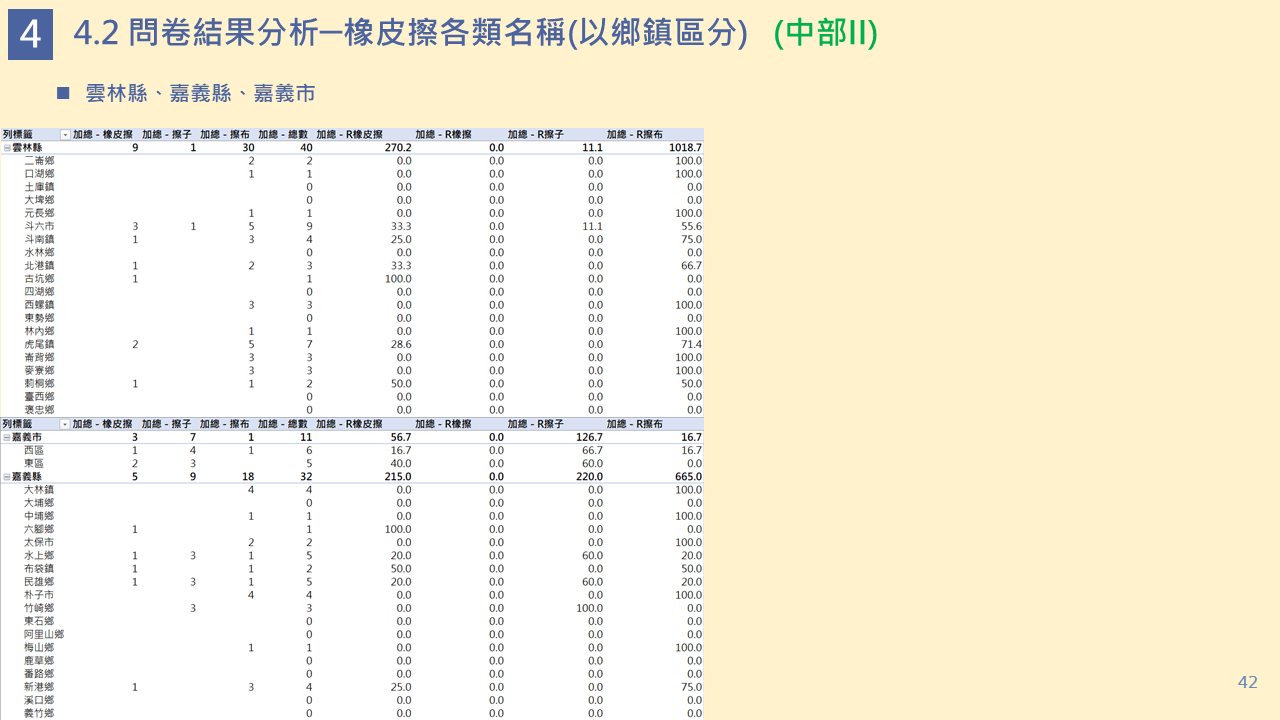Select the 莿桐鄉 row label
This screenshot has width=1280, height=720.
click(39, 383)
